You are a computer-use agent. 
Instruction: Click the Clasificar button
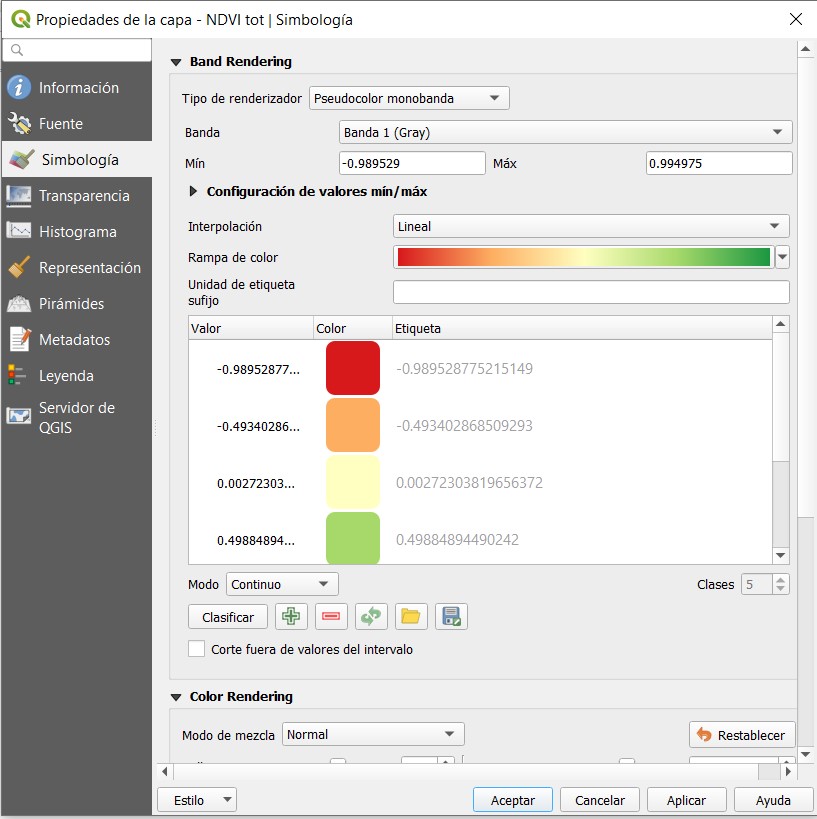point(228,617)
